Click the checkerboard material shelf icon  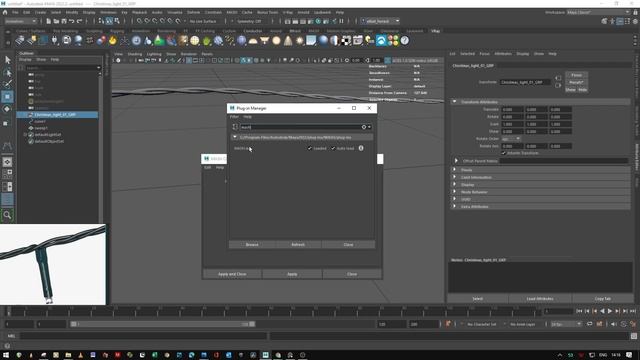(x=346, y=40)
